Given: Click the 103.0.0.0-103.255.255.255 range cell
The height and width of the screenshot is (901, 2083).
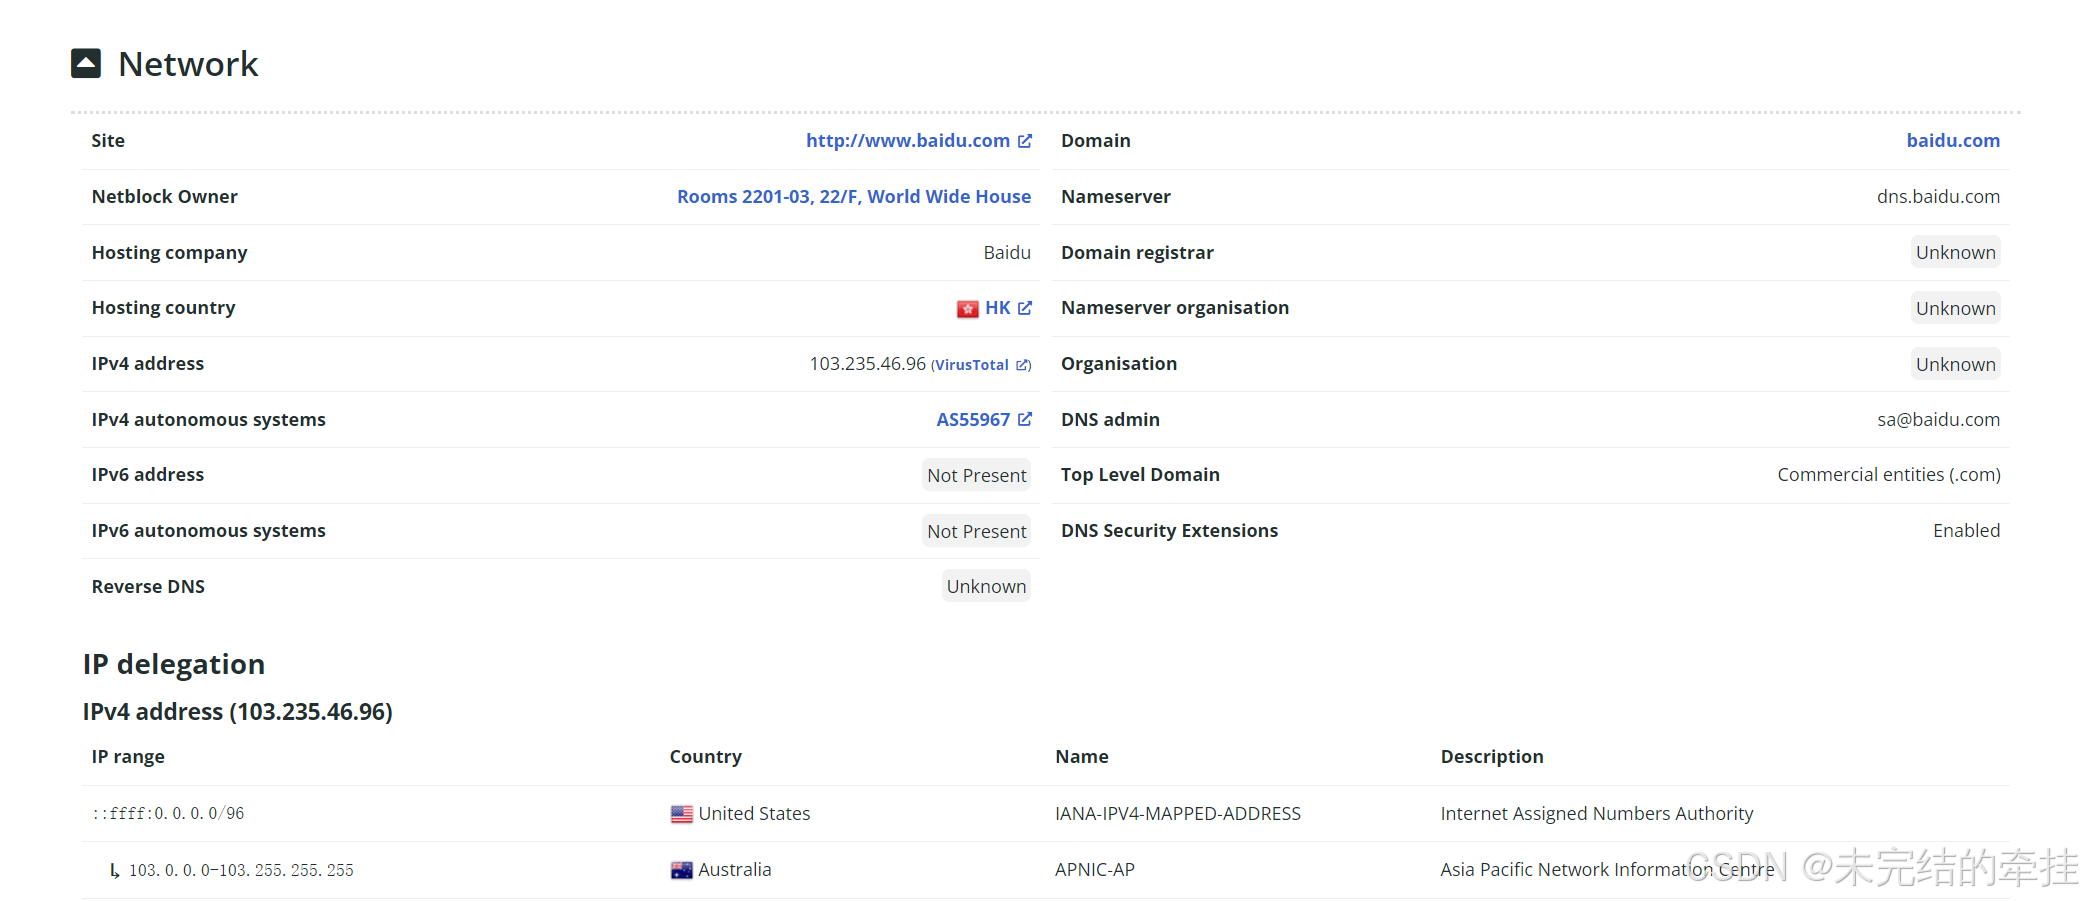Looking at the screenshot, I should (x=241, y=871).
